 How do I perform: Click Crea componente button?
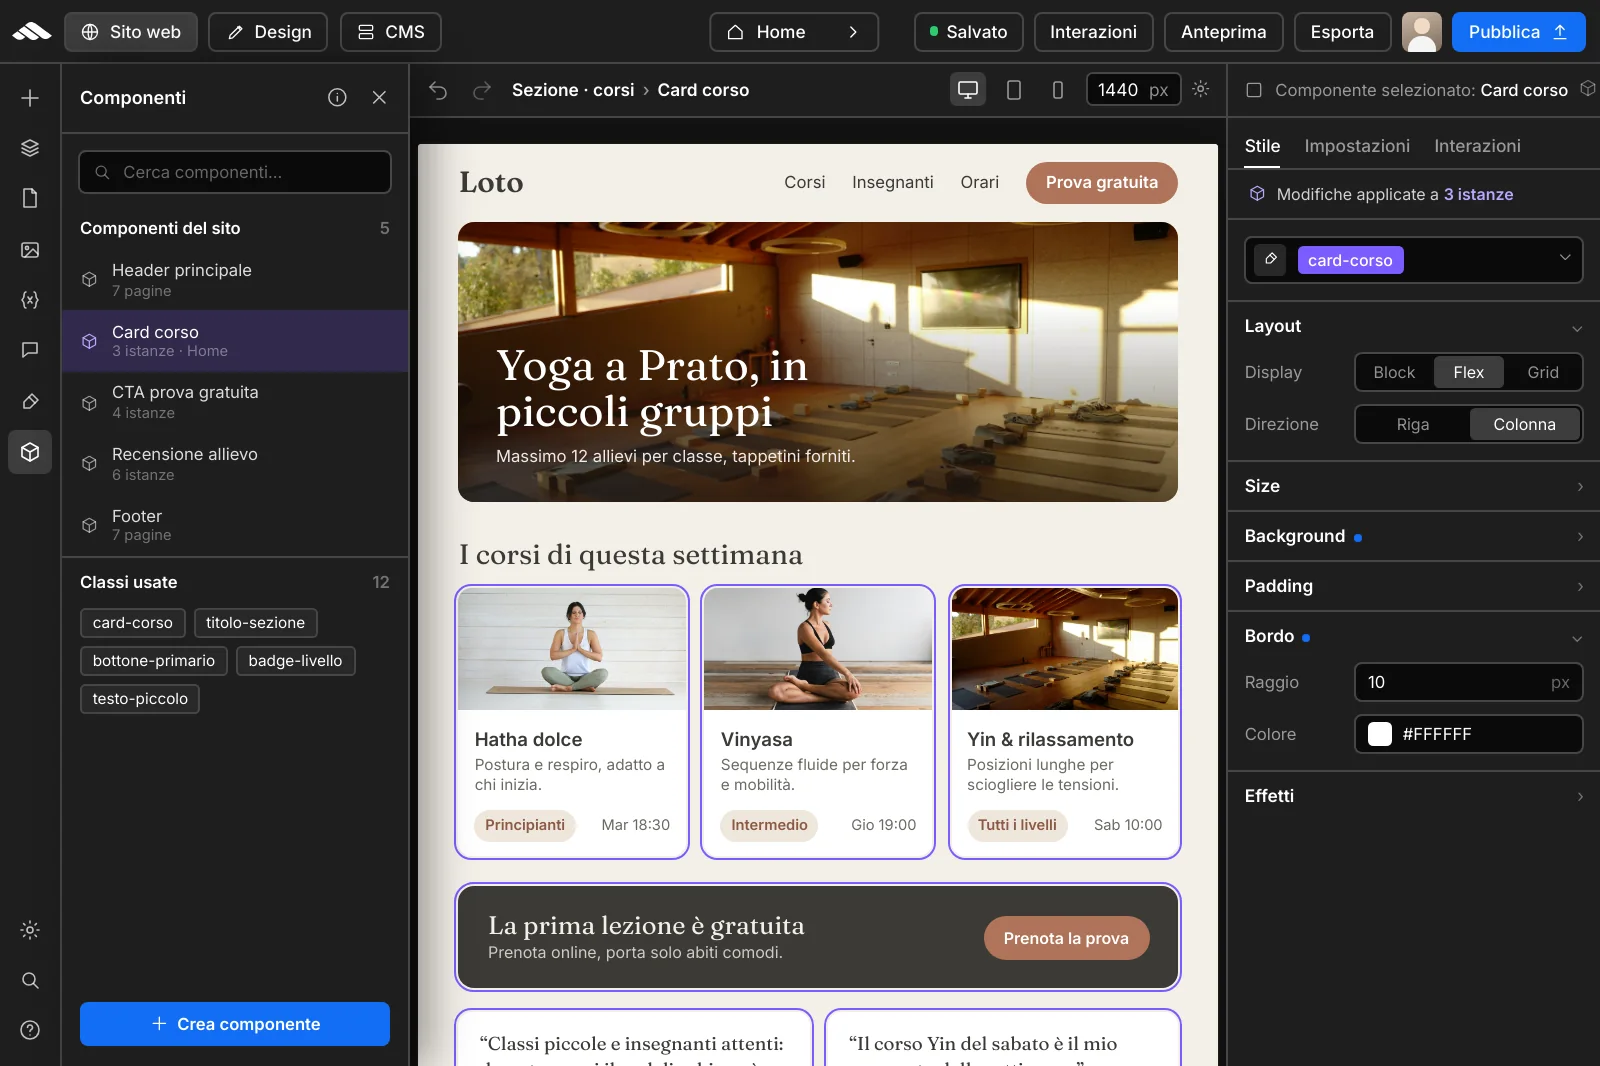[235, 1024]
